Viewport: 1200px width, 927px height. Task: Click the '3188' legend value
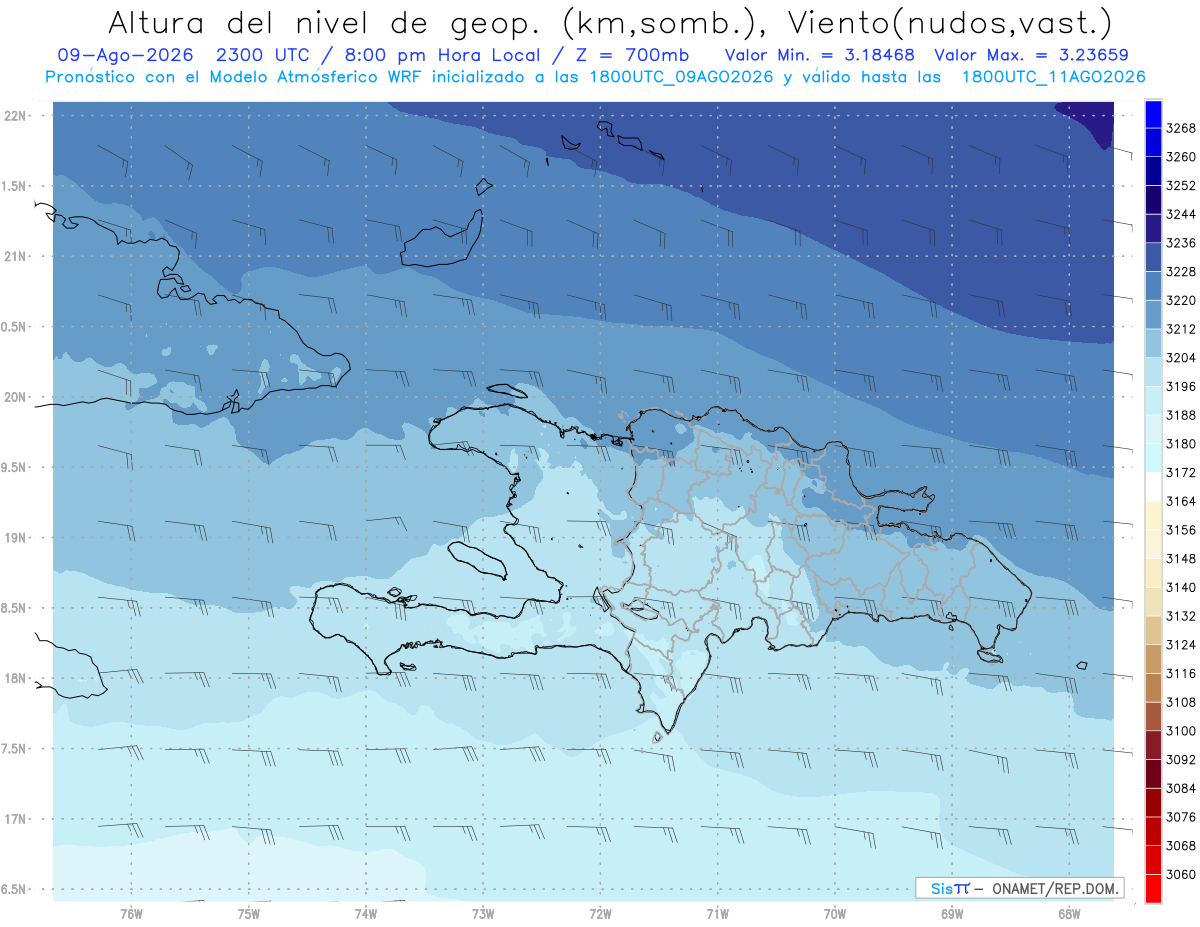[x=1181, y=415]
